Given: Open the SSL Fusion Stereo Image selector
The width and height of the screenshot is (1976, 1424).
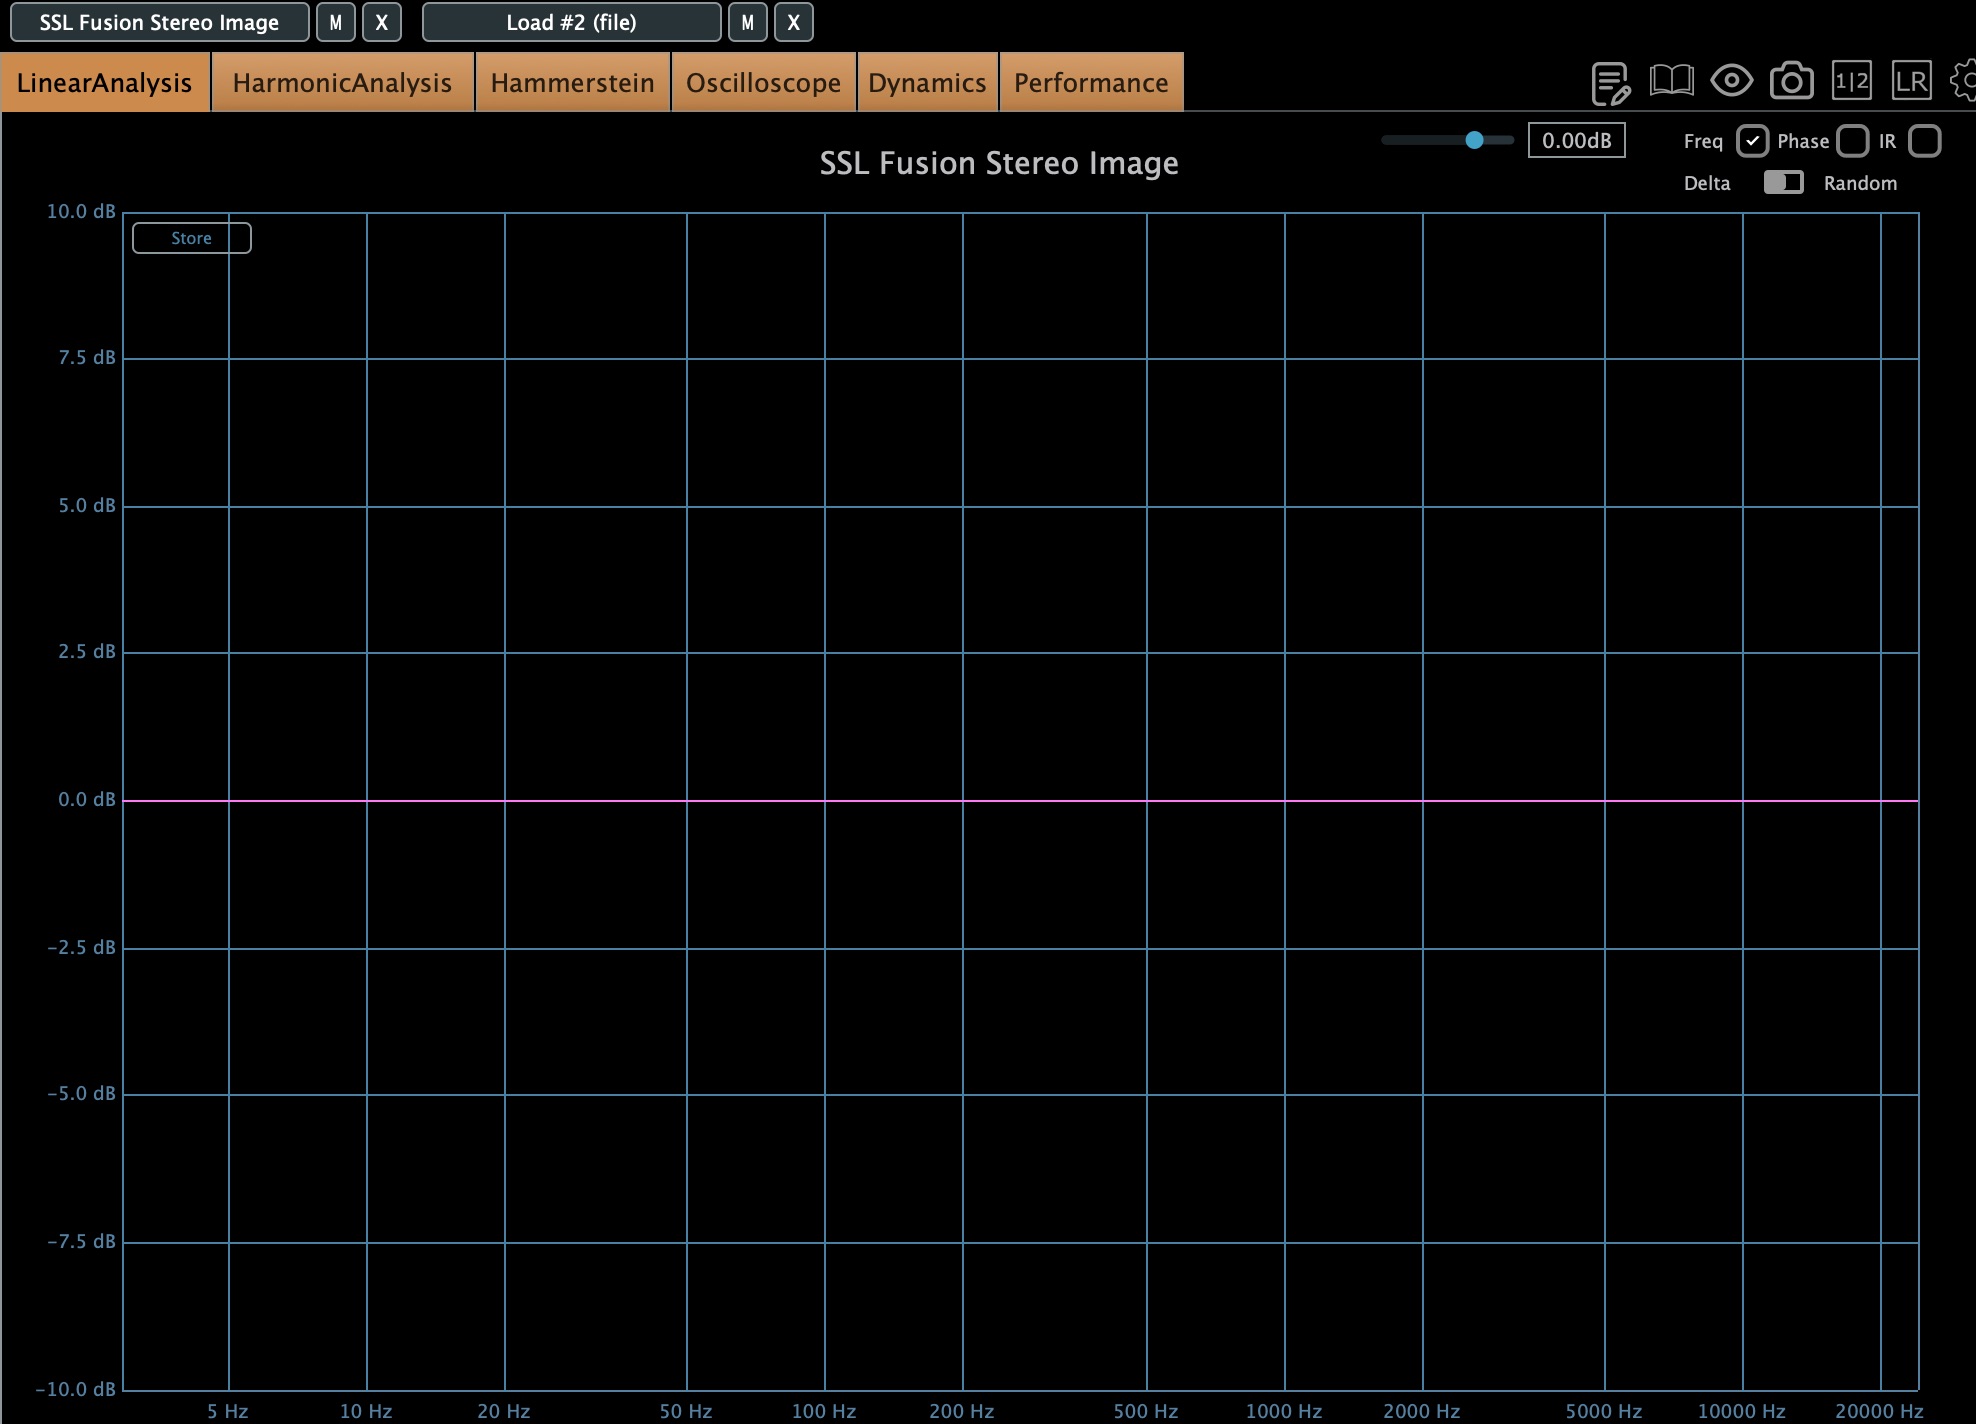Looking at the screenshot, I should [160, 22].
